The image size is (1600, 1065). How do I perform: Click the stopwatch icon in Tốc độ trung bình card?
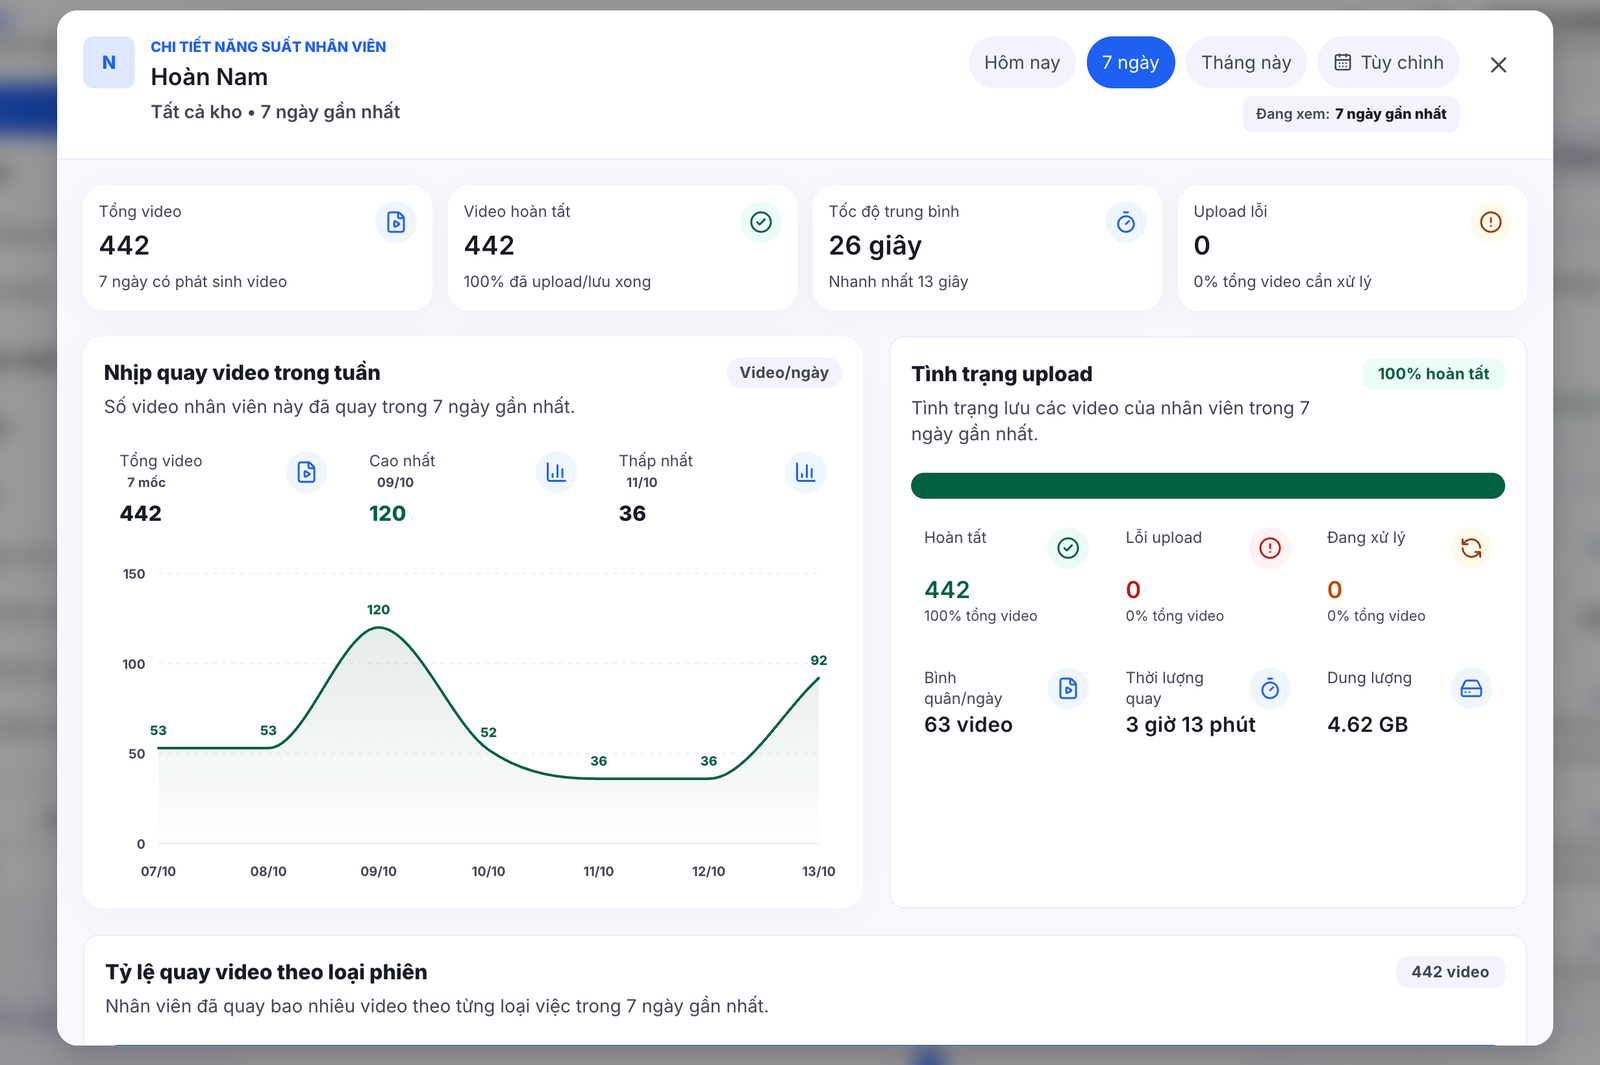coord(1126,222)
